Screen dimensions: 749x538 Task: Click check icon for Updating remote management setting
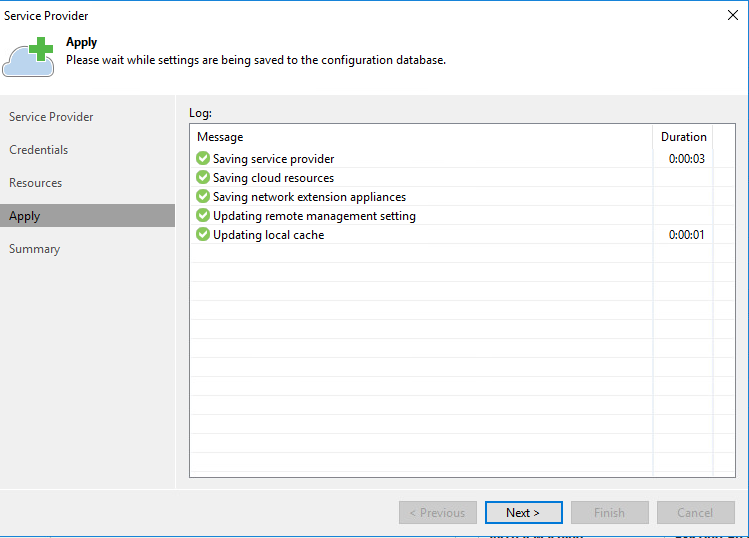pos(203,216)
